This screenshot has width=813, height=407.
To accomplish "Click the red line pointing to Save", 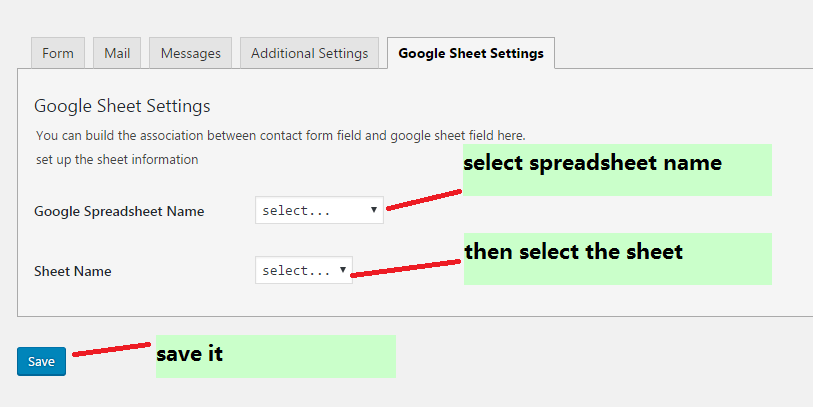I will (x=110, y=349).
